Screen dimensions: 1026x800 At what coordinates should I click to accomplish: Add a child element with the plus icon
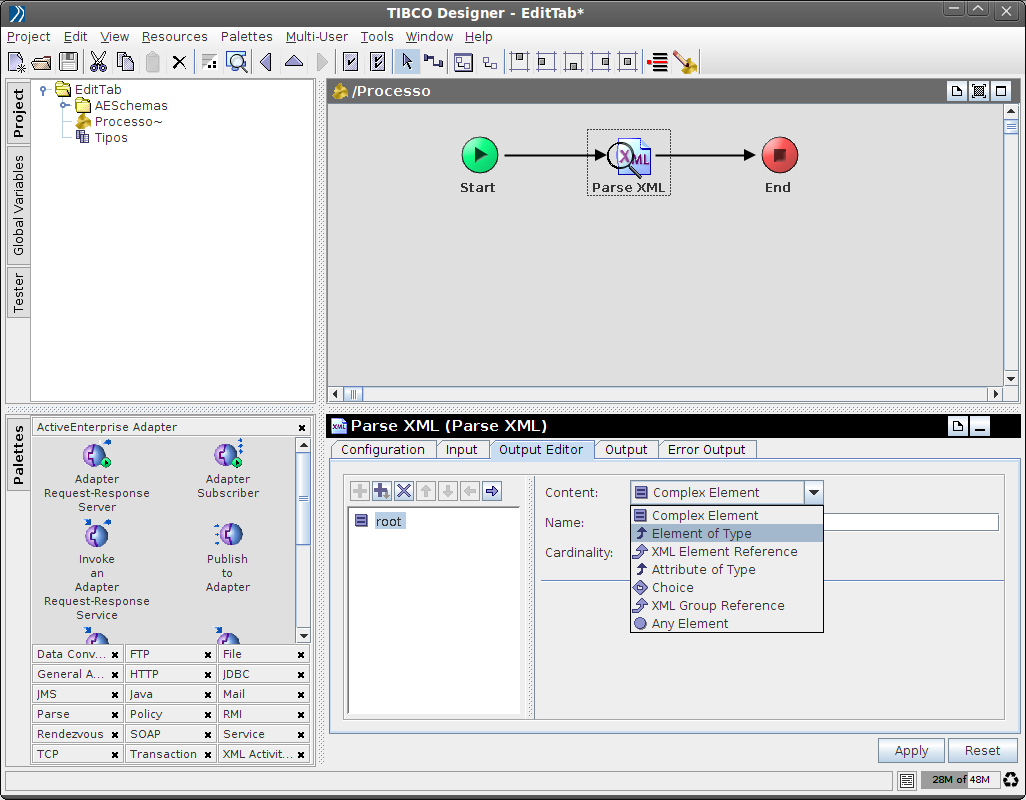point(381,490)
